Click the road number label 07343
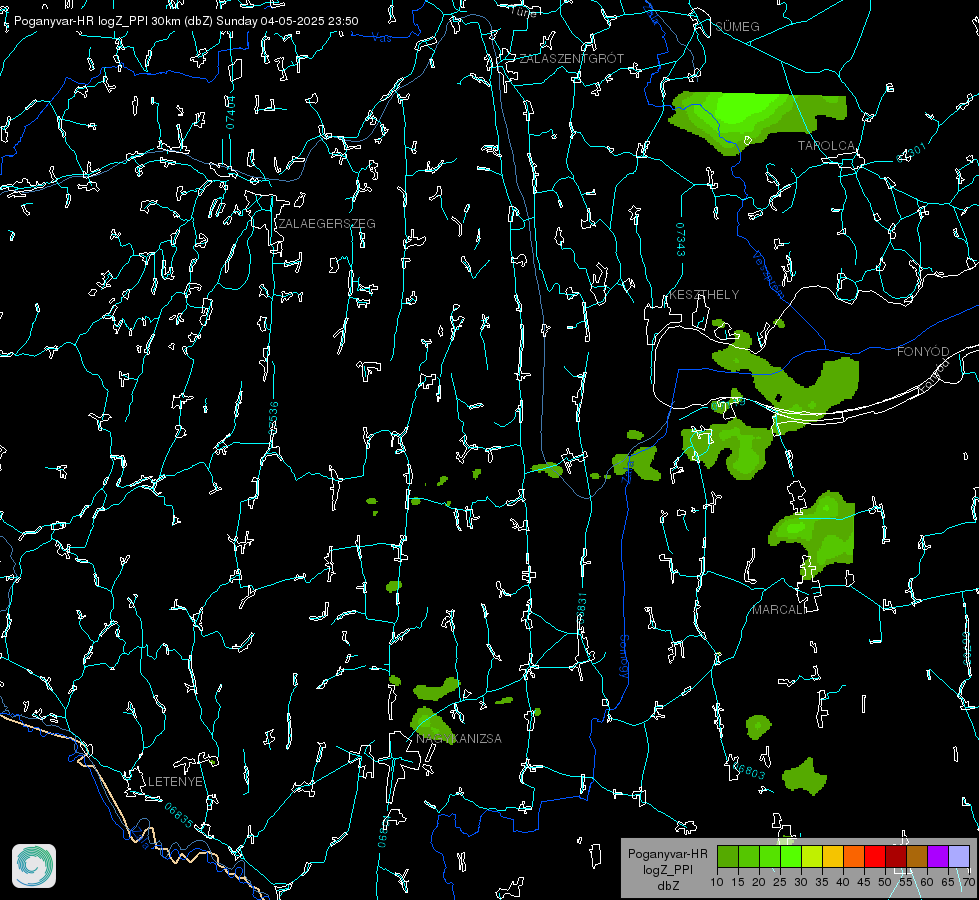979x900 pixels. pos(680,240)
